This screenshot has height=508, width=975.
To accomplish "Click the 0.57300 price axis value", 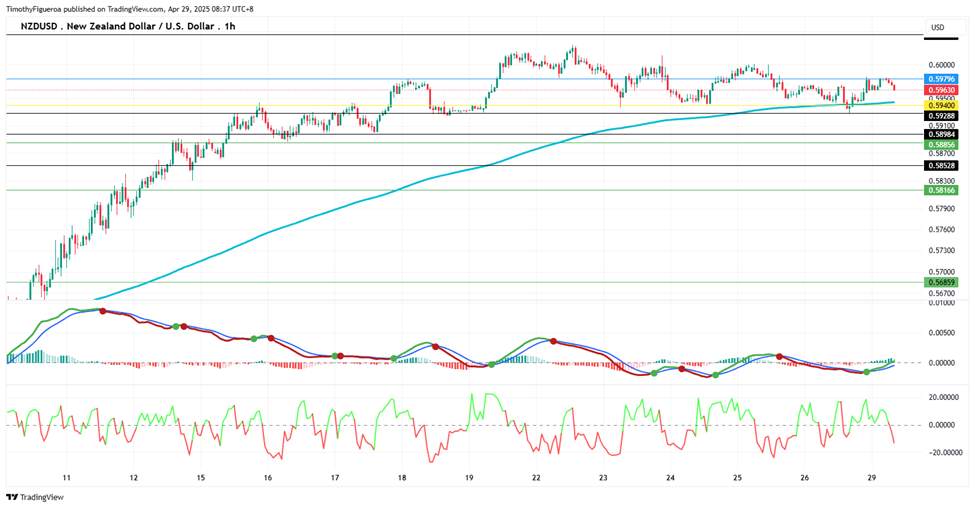I will click(941, 251).
